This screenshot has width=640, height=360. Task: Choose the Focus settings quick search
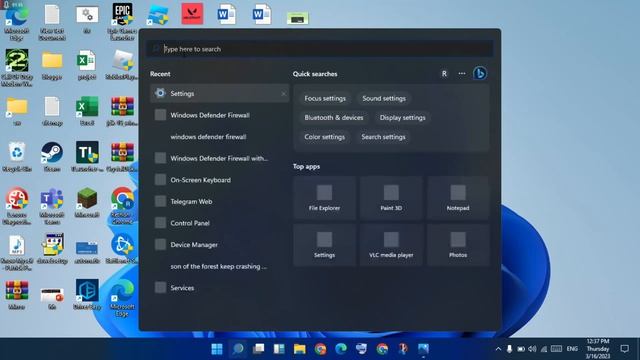click(325, 98)
